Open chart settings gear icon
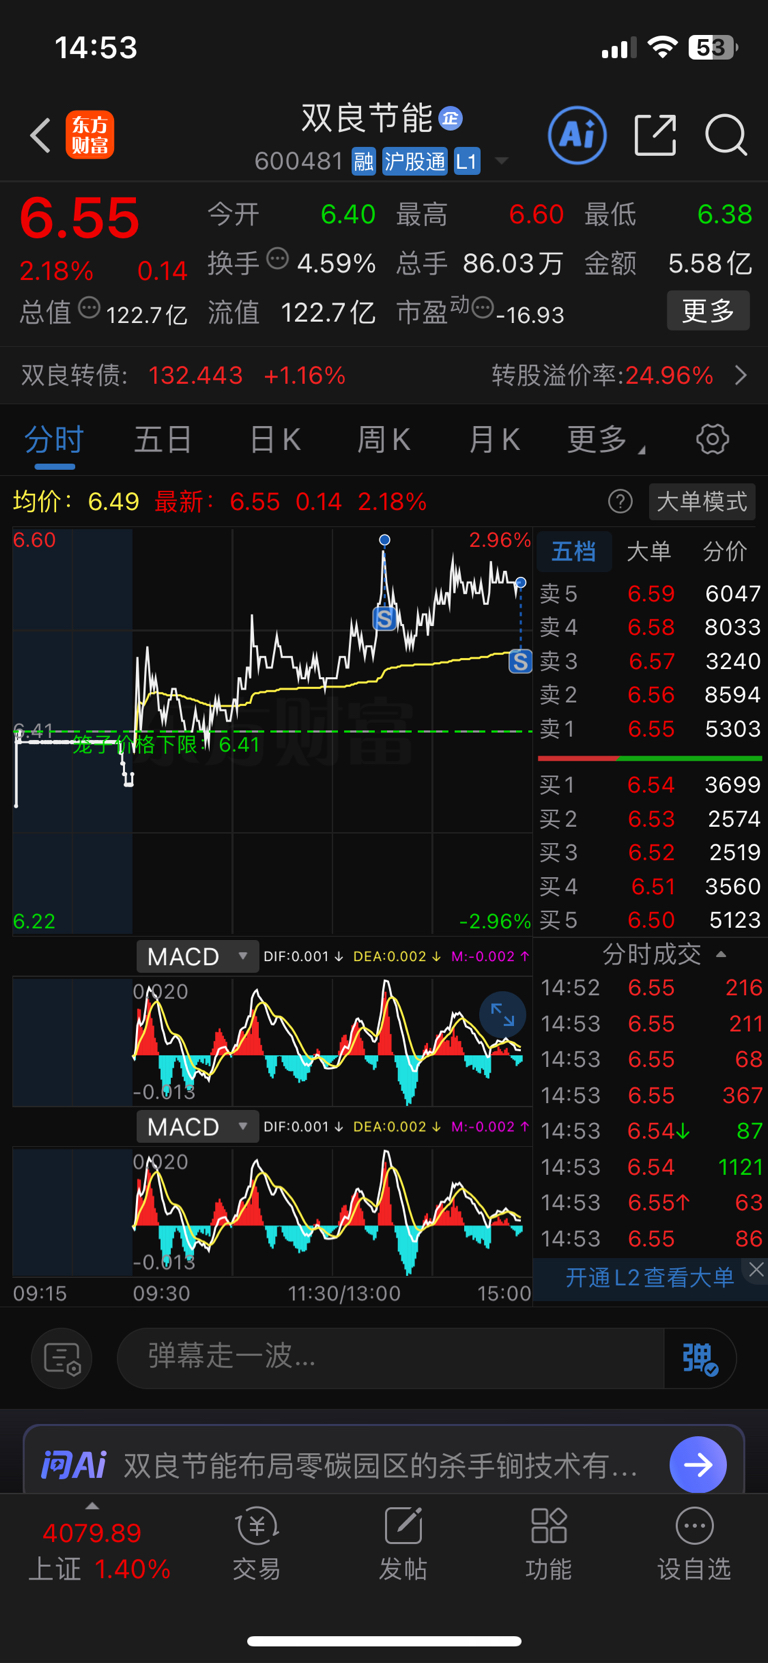768x1663 pixels. (712, 439)
